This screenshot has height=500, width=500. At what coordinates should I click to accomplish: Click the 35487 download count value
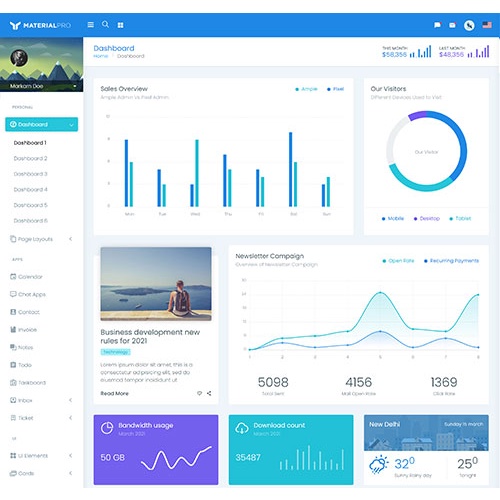[x=248, y=457]
